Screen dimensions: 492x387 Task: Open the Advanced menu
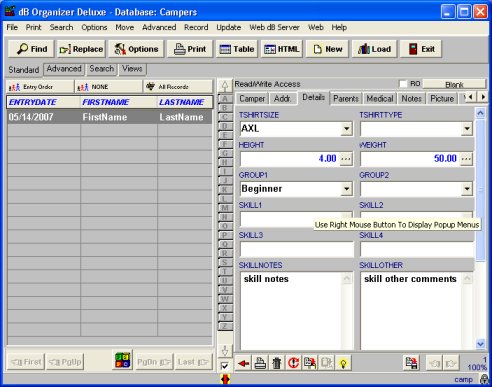159,27
